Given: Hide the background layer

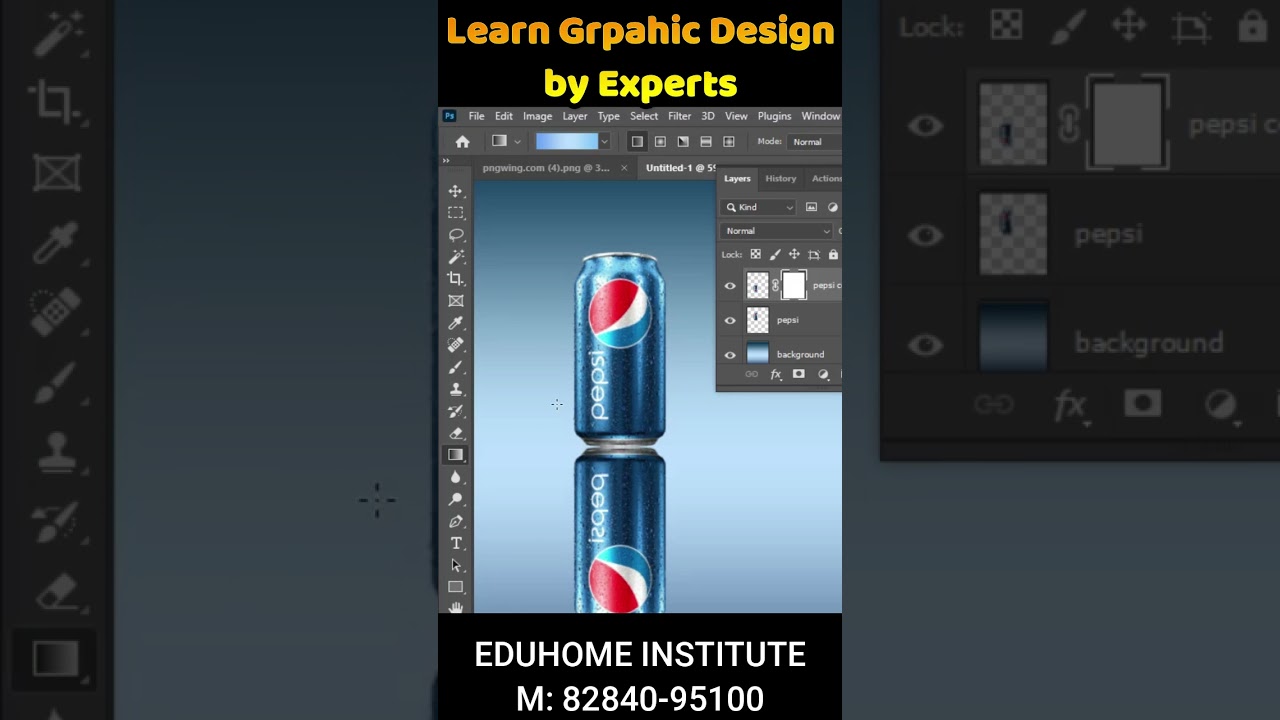Looking at the screenshot, I should tap(730, 355).
